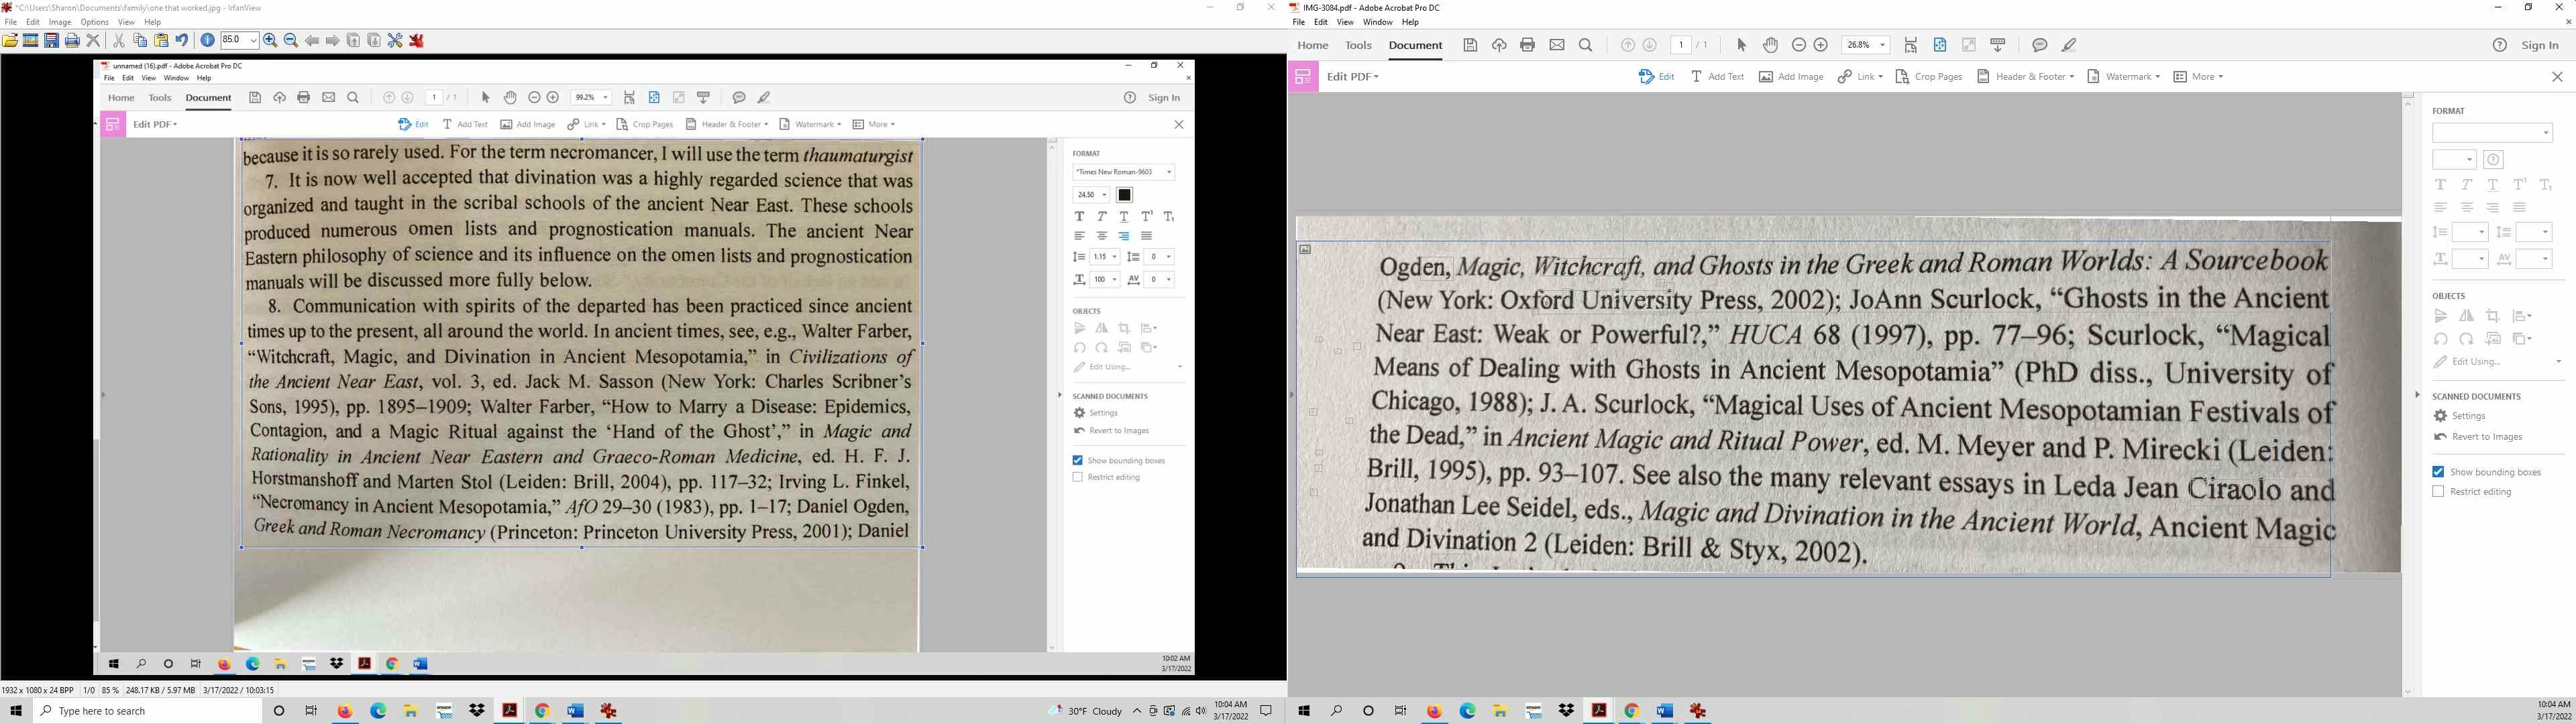
Task: Click the envelope email icon in IMG-3084.pdf window
Action: (x=1557, y=45)
